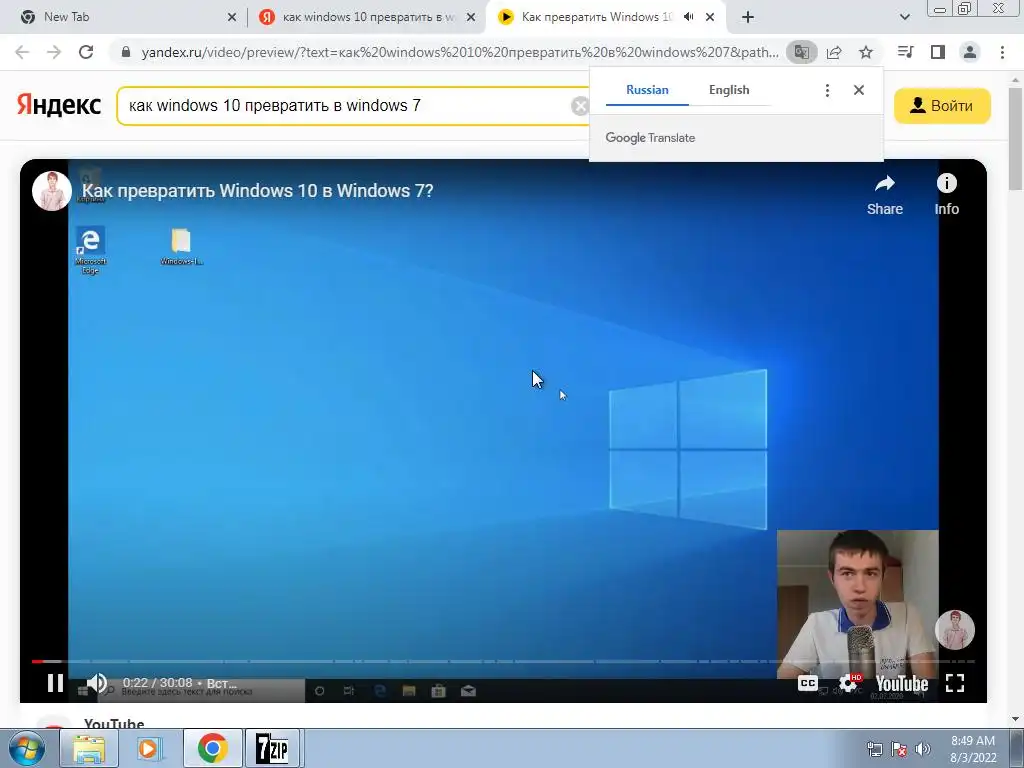Go forward using the forward arrow
This screenshot has width=1024, height=768.
coord(54,52)
